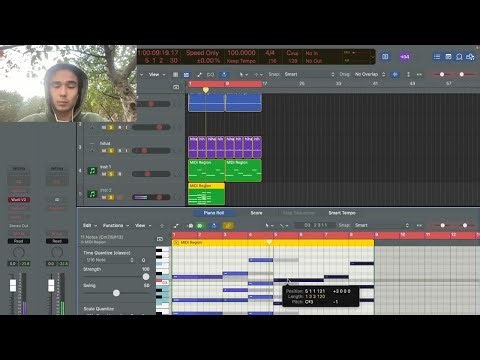Screen dimensions: 480x360
Task: Open Tracks area View menu
Action: (x=157, y=74)
